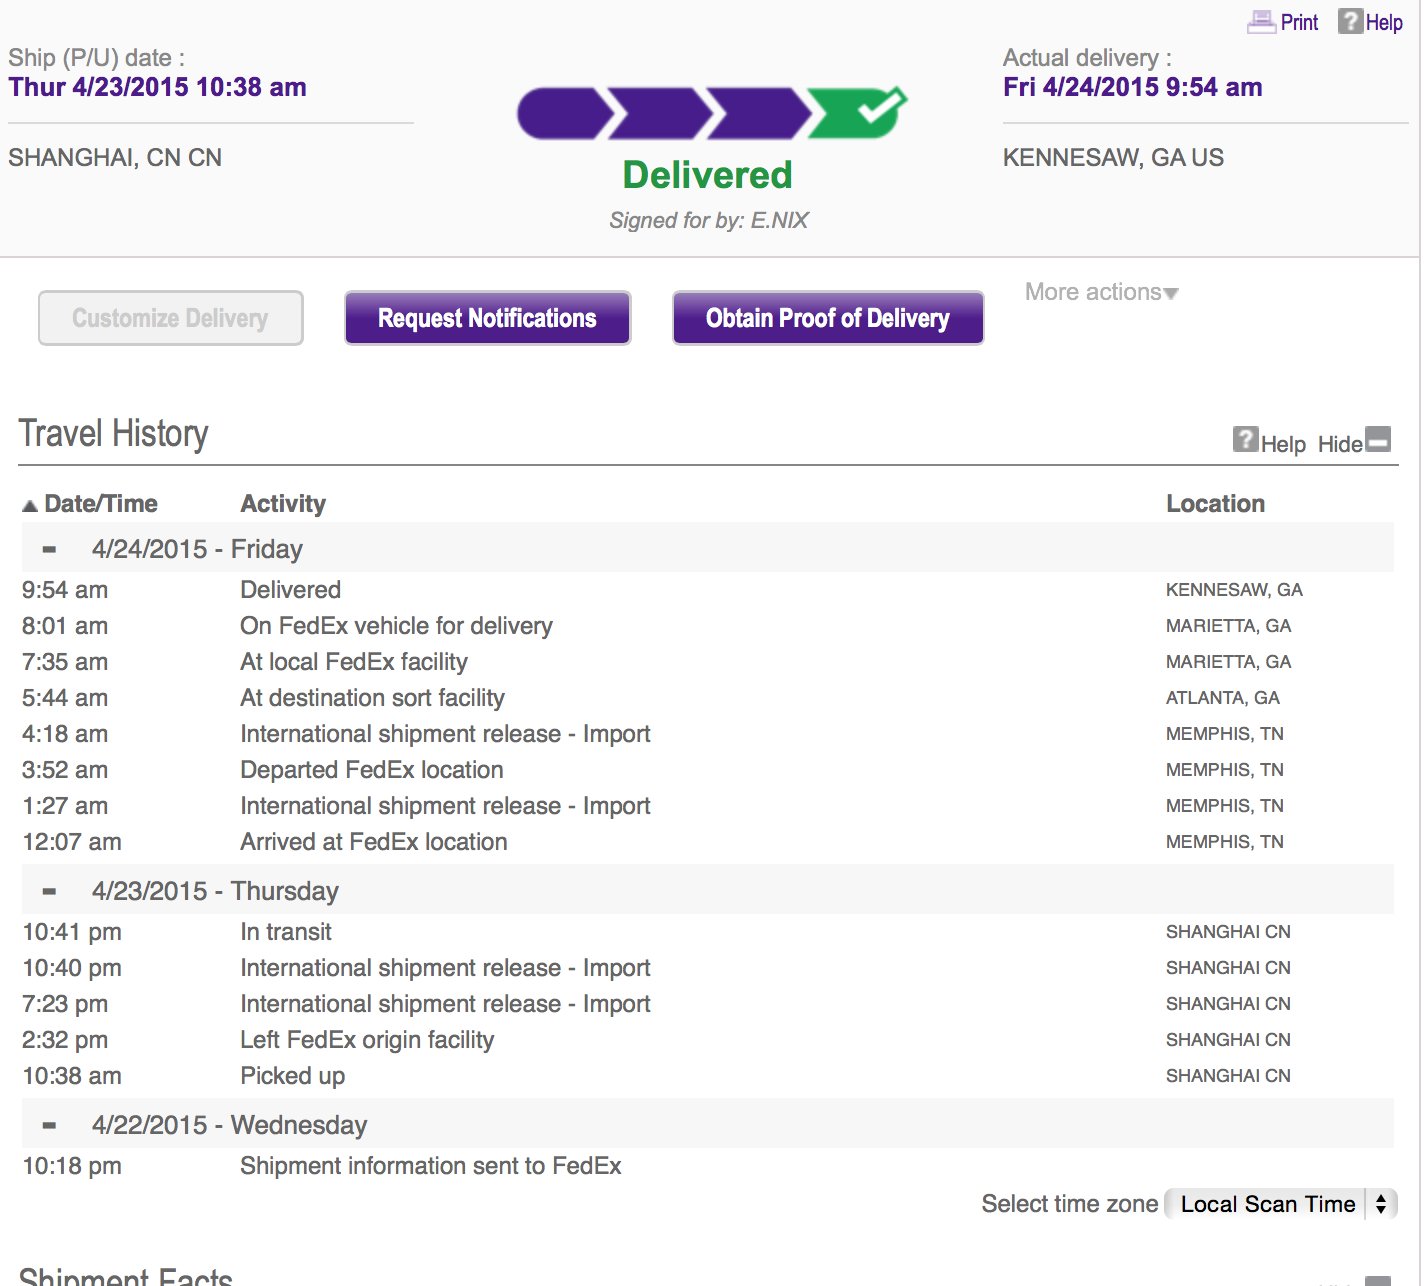The image size is (1424, 1286).
Task: Click the ATLANTA, GA location
Action: pos(1223,698)
